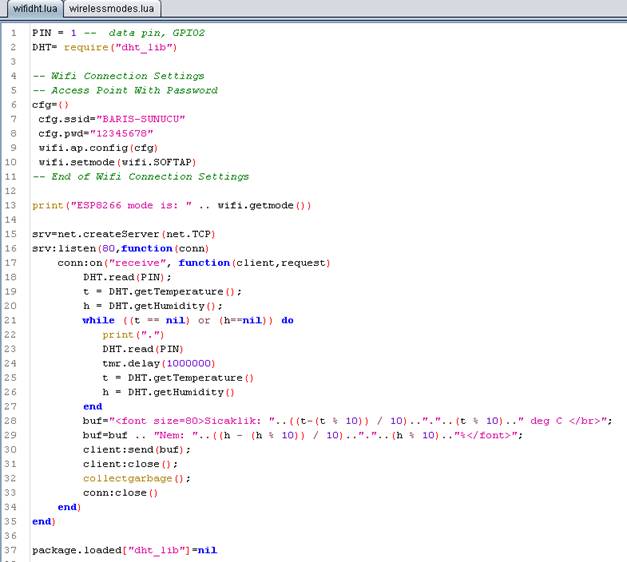Screen dimensions: 627x562
Task: Click the require keyword on line 2
Action: click(x=86, y=47)
